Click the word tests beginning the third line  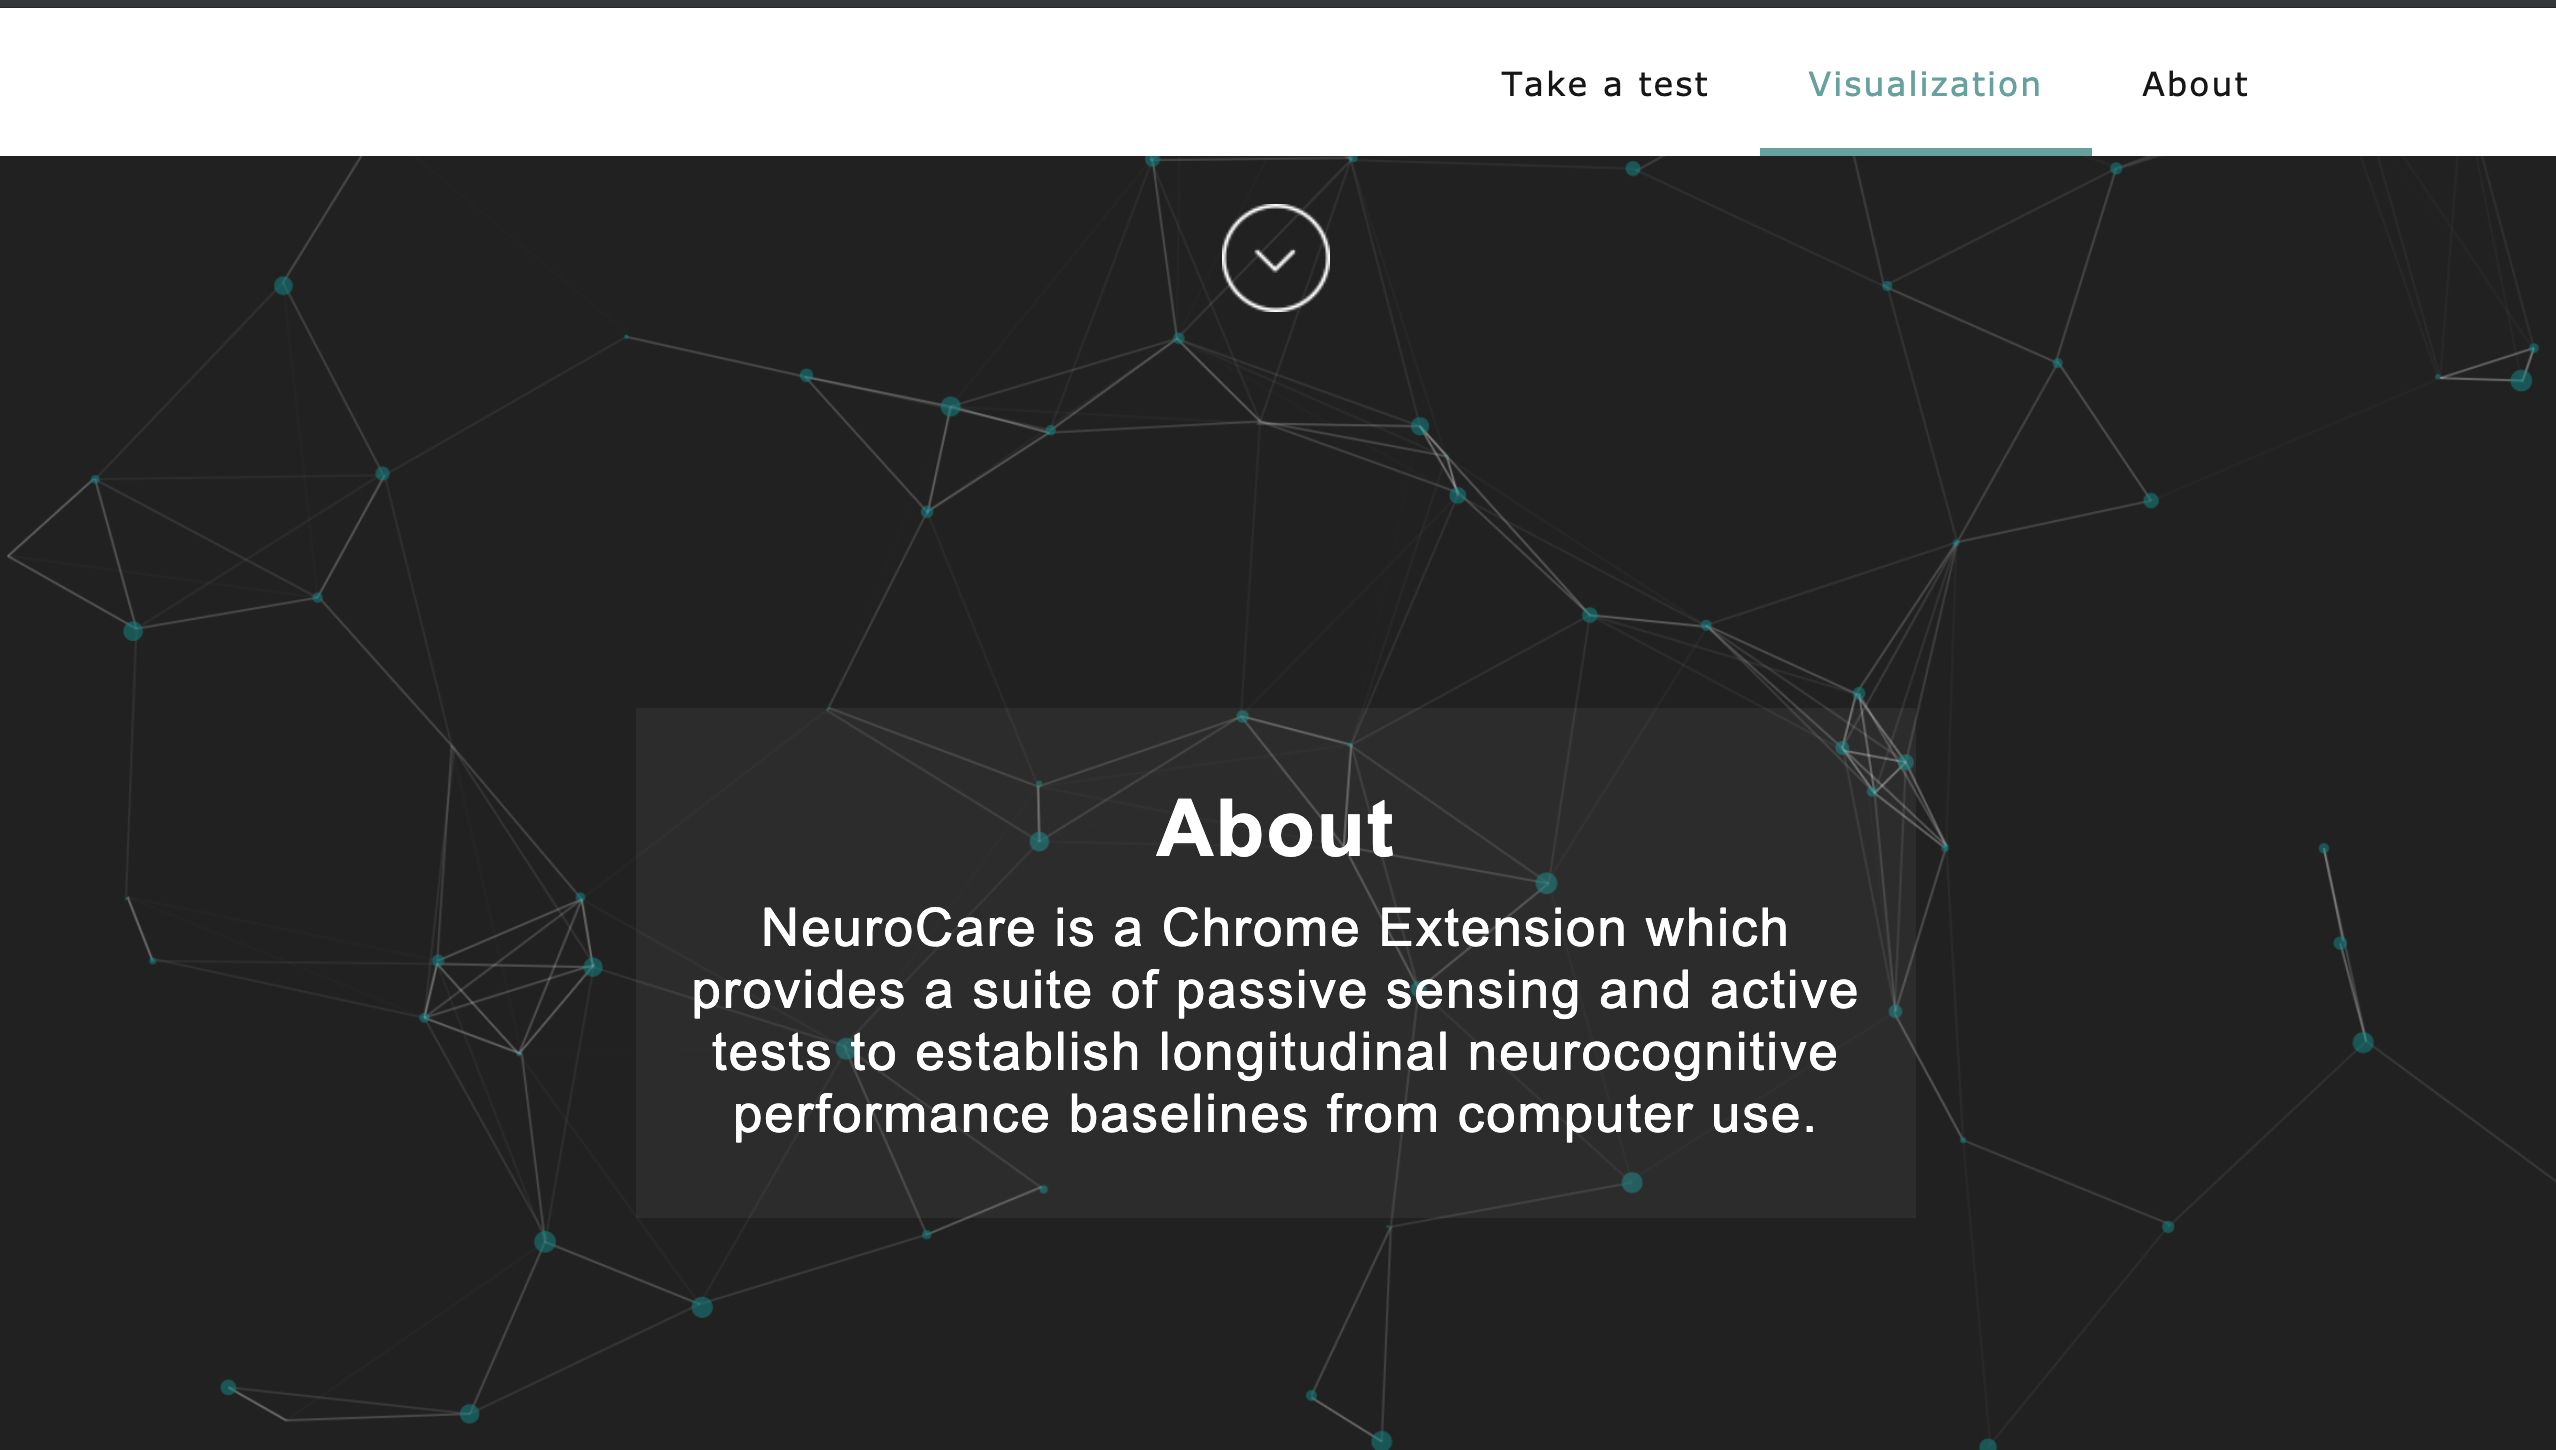[771, 1053]
